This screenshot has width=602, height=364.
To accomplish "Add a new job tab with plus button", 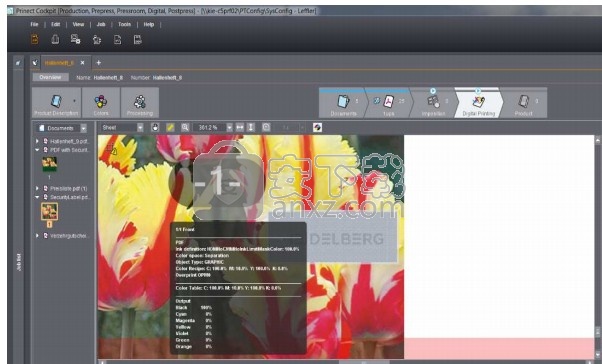I will click(98, 63).
